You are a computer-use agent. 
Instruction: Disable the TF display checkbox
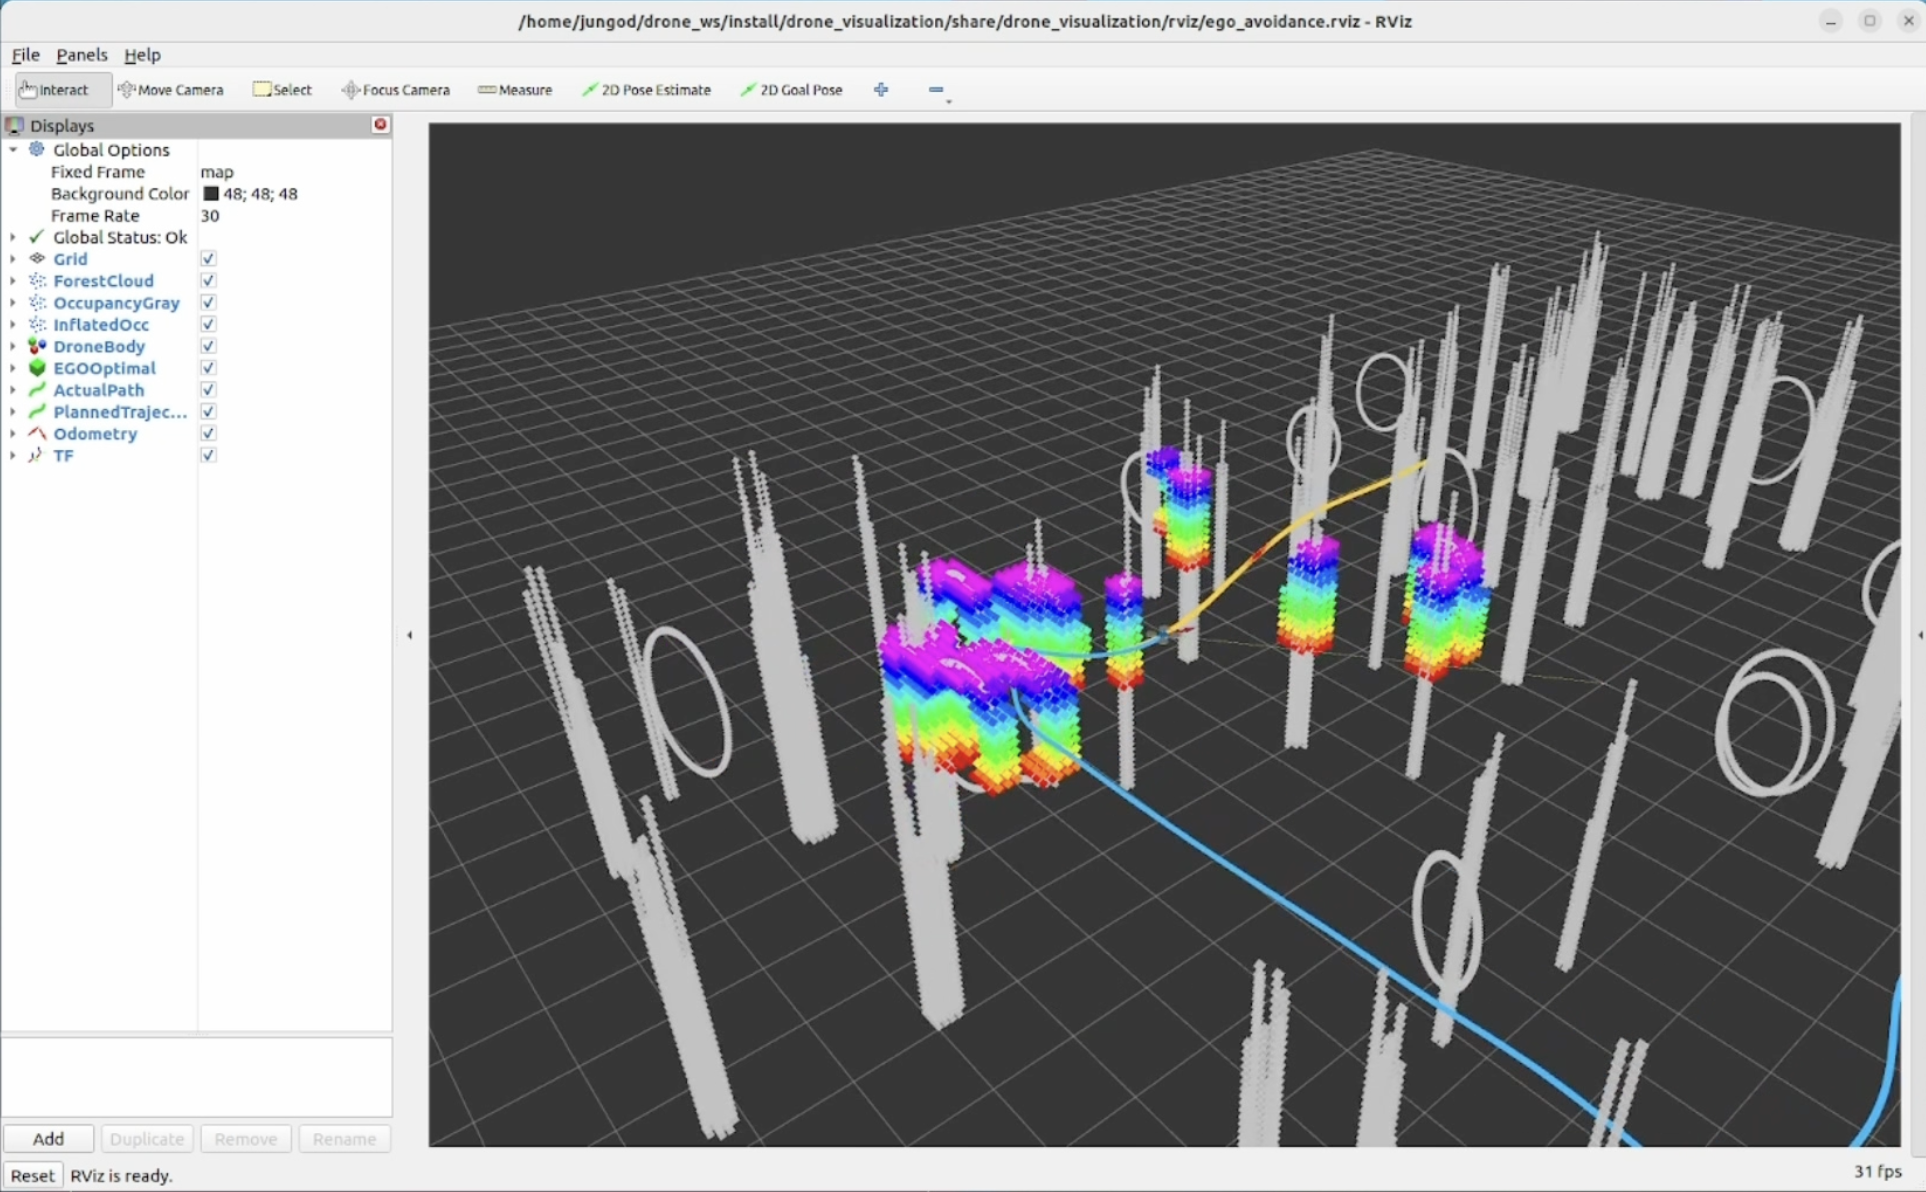pos(208,456)
